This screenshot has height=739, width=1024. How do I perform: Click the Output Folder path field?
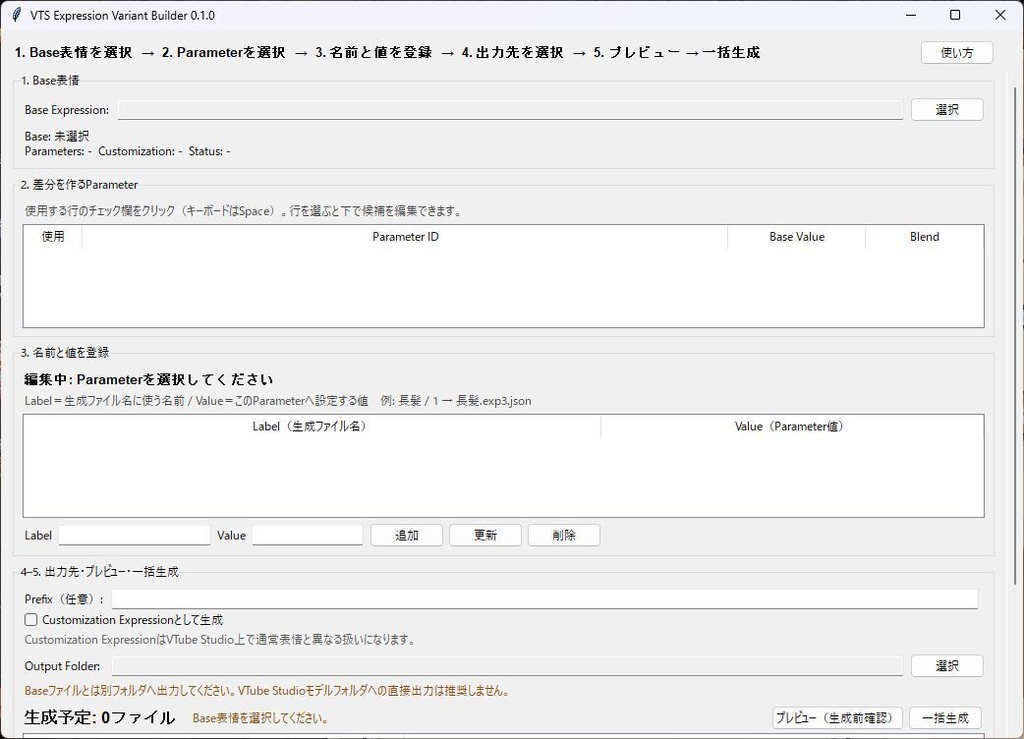click(x=507, y=666)
